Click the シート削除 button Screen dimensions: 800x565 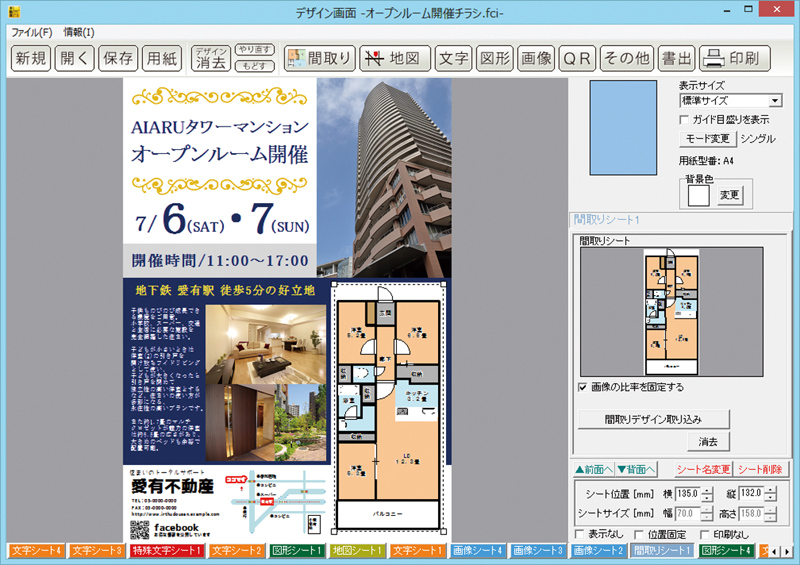pyautogui.click(x=762, y=469)
